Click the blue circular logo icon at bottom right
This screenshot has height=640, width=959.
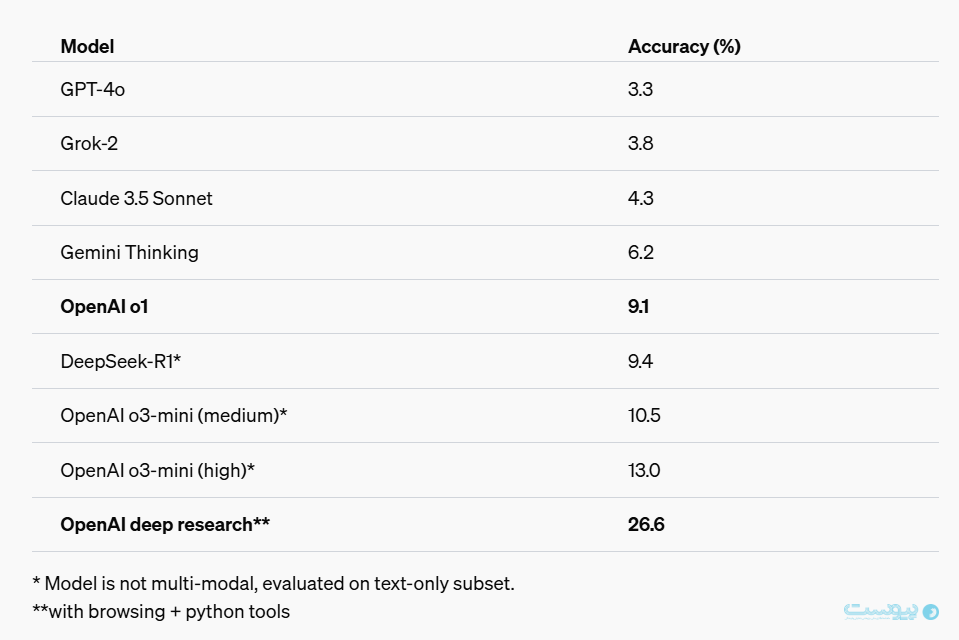930,612
